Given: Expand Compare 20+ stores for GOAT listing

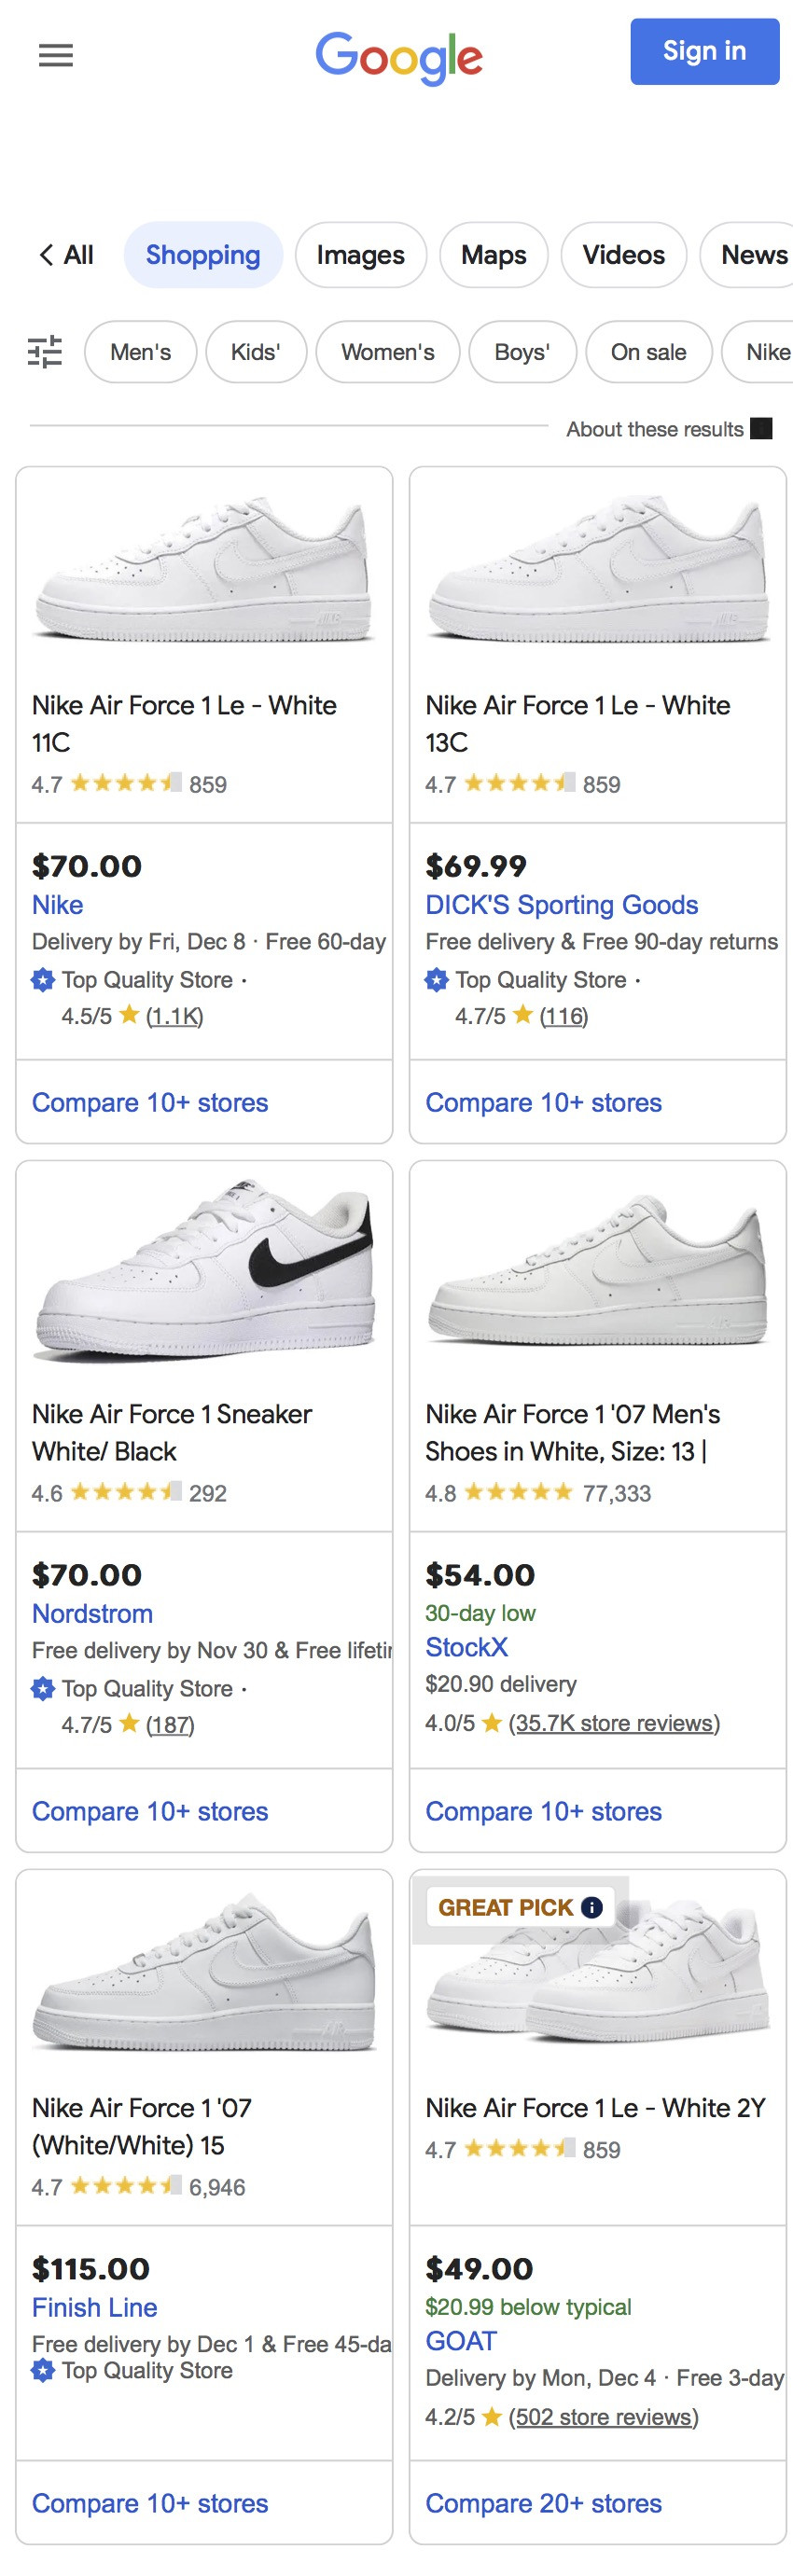Looking at the screenshot, I should coord(543,2503).
